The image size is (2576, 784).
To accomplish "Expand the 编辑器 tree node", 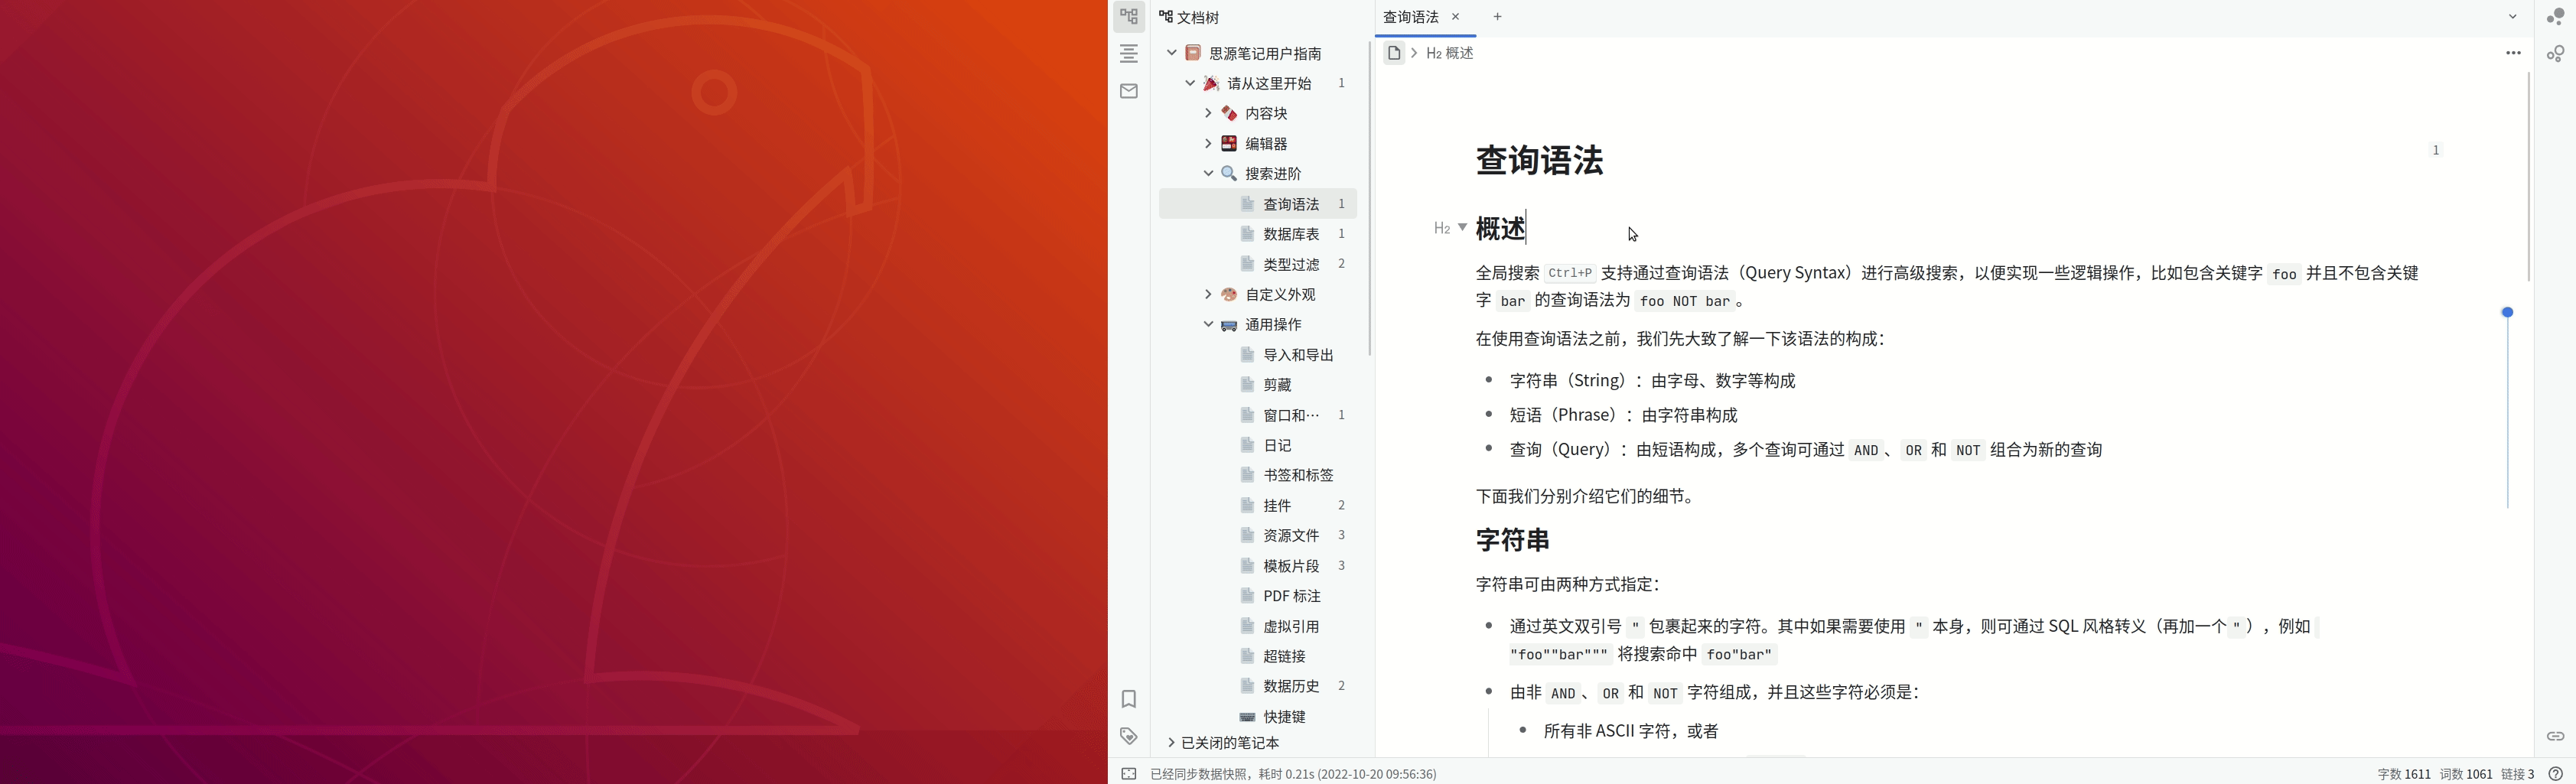I will coord(1208,143).
